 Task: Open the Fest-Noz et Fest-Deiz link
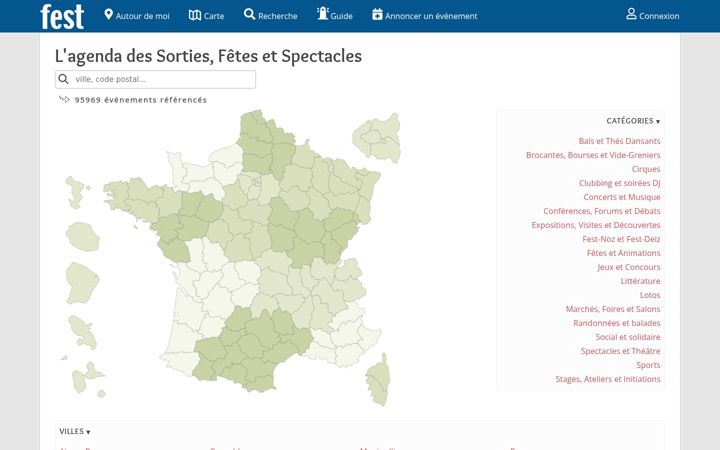coord(621,239)
